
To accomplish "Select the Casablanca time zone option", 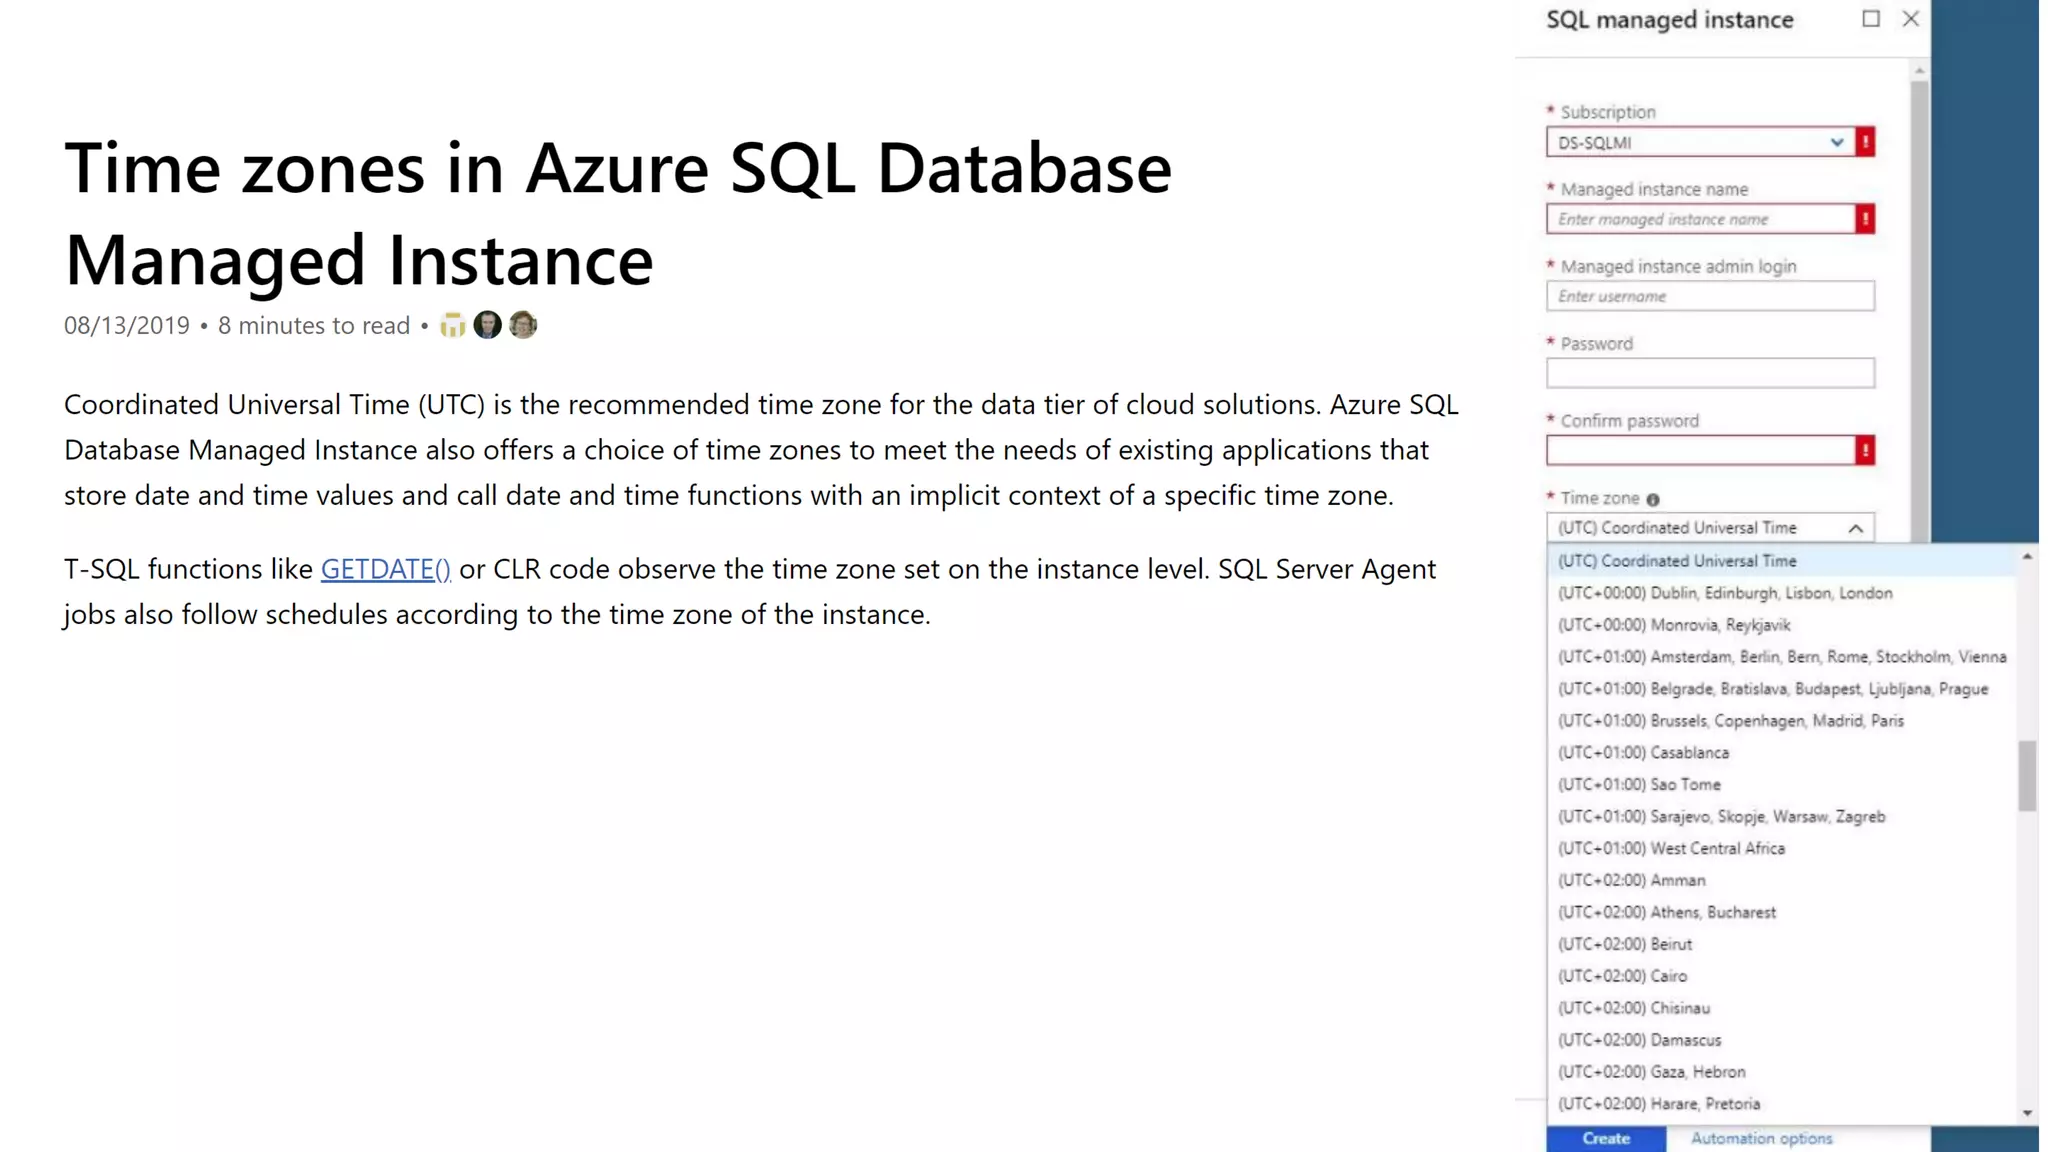I will [1643, 753].
